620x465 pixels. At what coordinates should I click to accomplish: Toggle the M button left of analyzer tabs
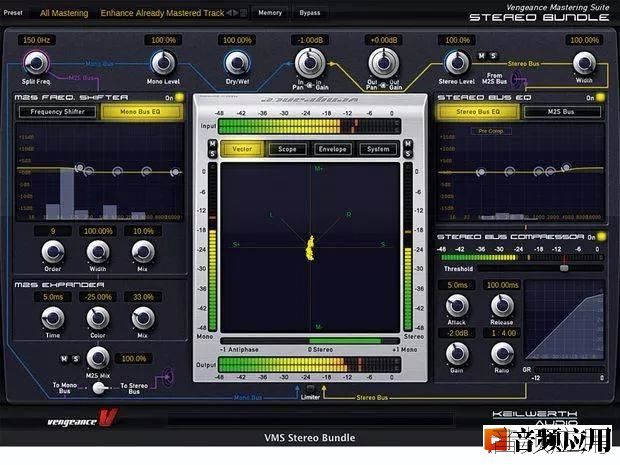[212, 144]
